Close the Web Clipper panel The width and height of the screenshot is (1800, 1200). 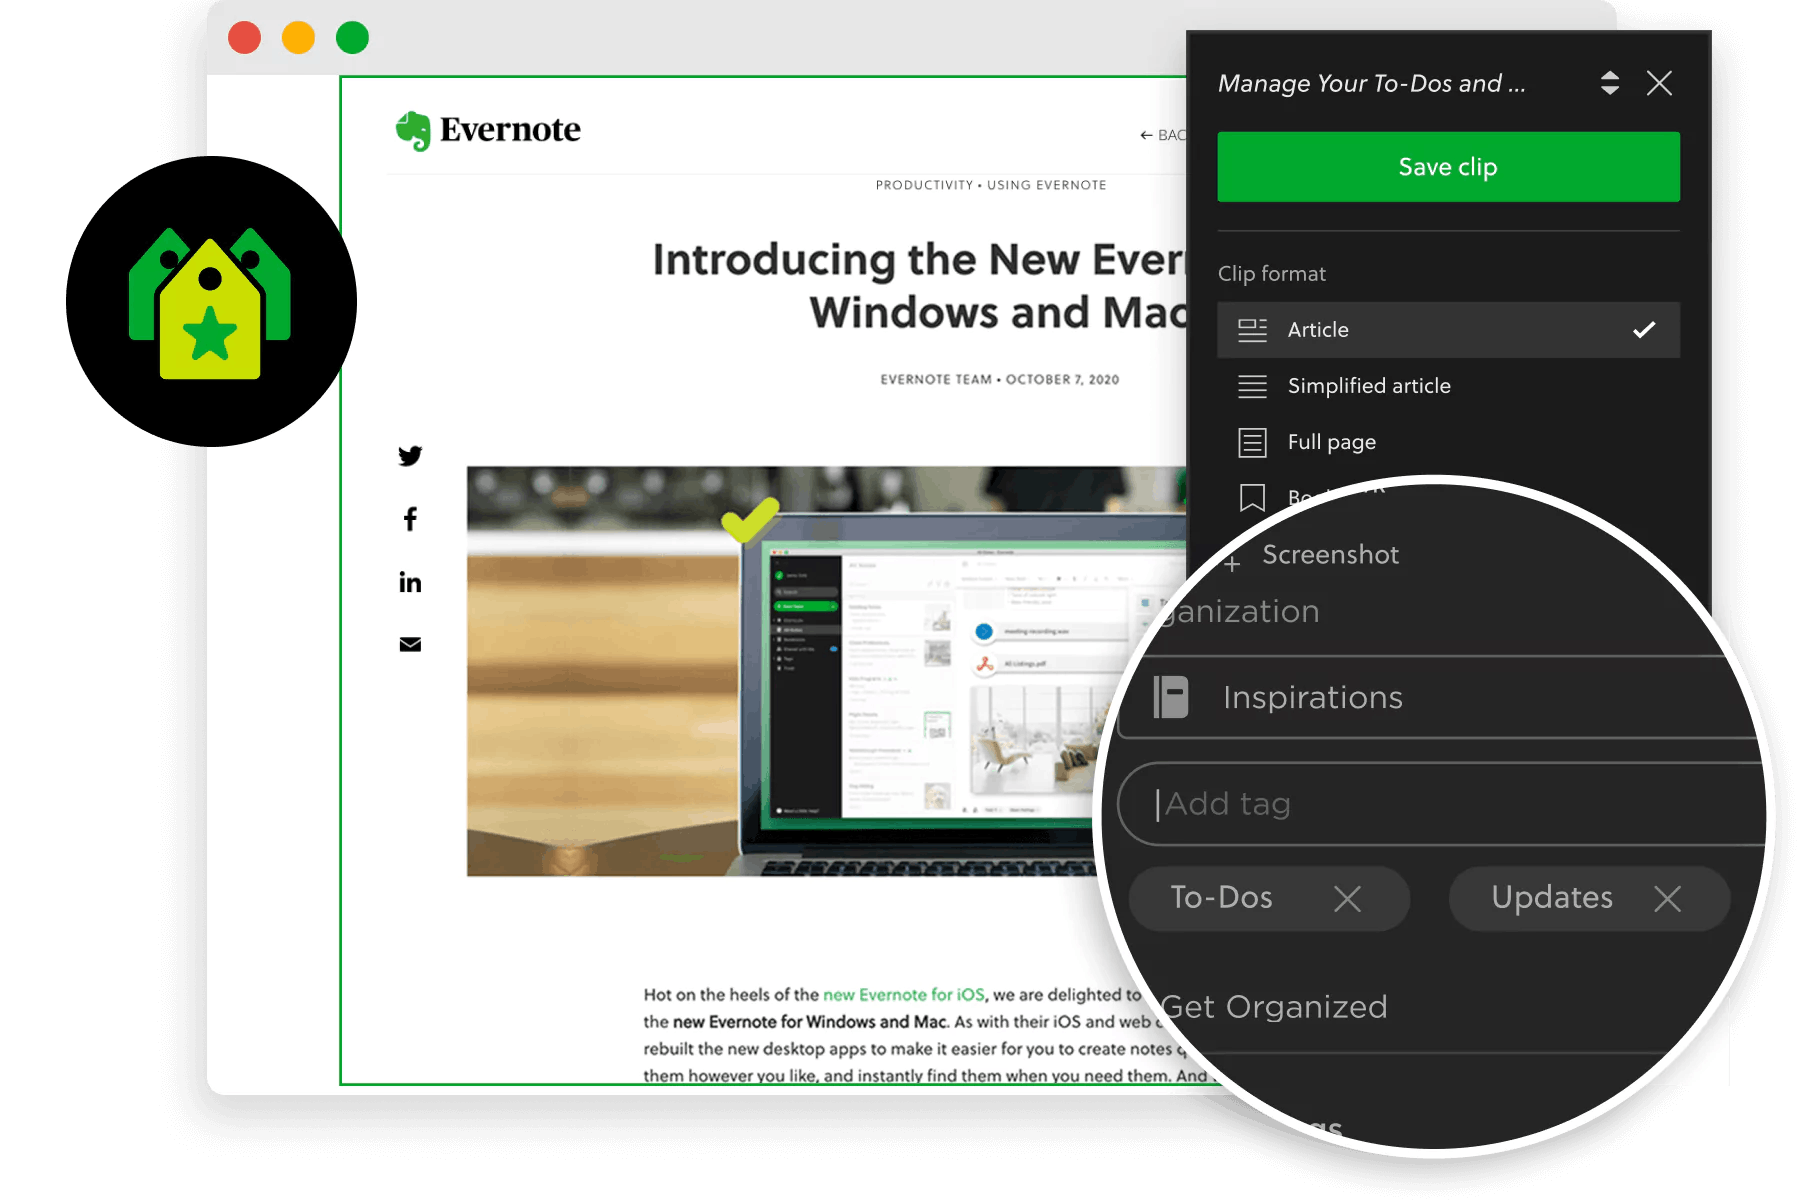coord(1659,83)
